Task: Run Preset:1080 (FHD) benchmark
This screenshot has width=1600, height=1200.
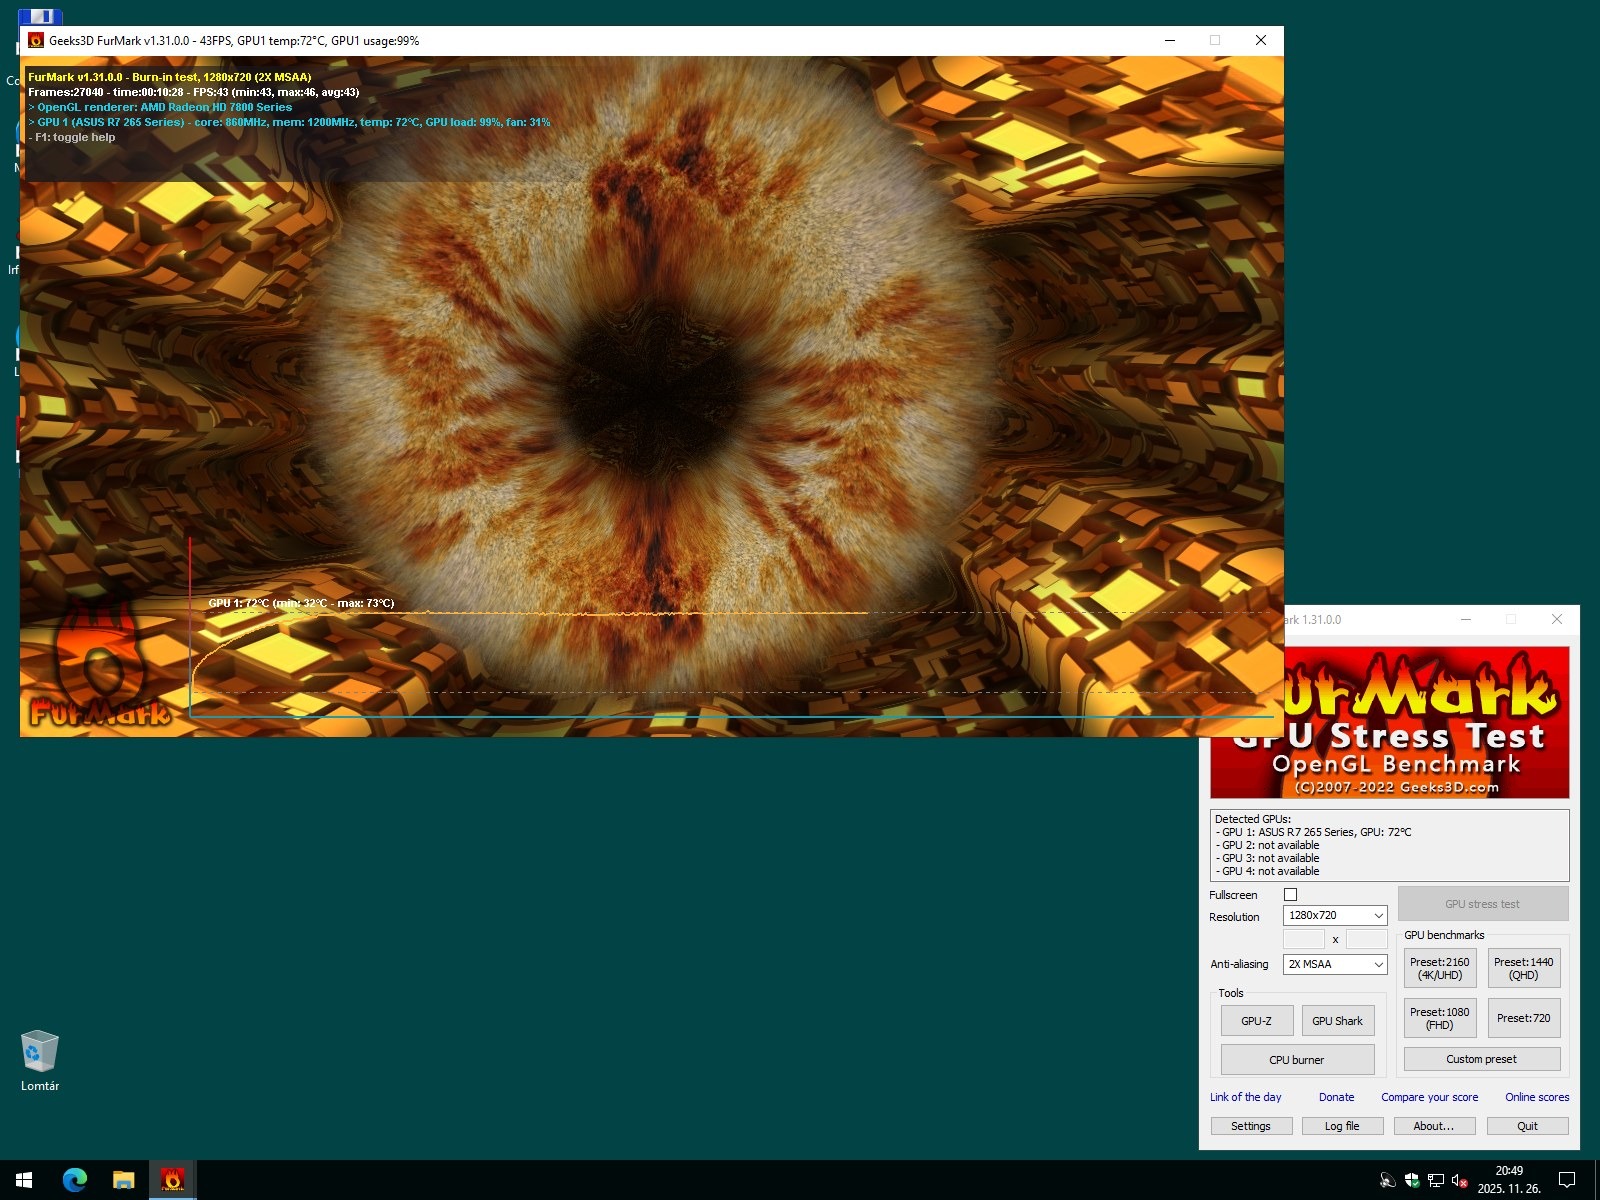Action: 1440,1018
